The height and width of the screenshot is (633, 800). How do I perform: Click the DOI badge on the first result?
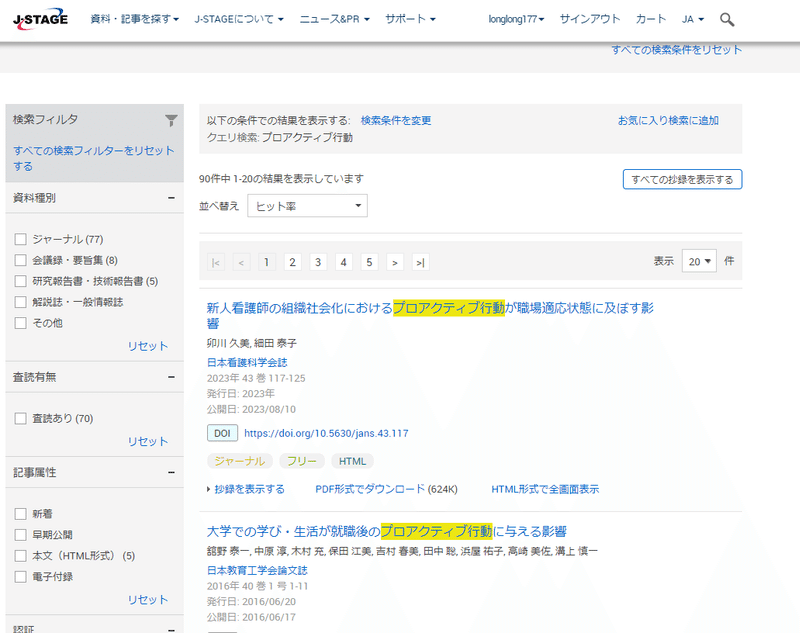(x=222, y=433)
